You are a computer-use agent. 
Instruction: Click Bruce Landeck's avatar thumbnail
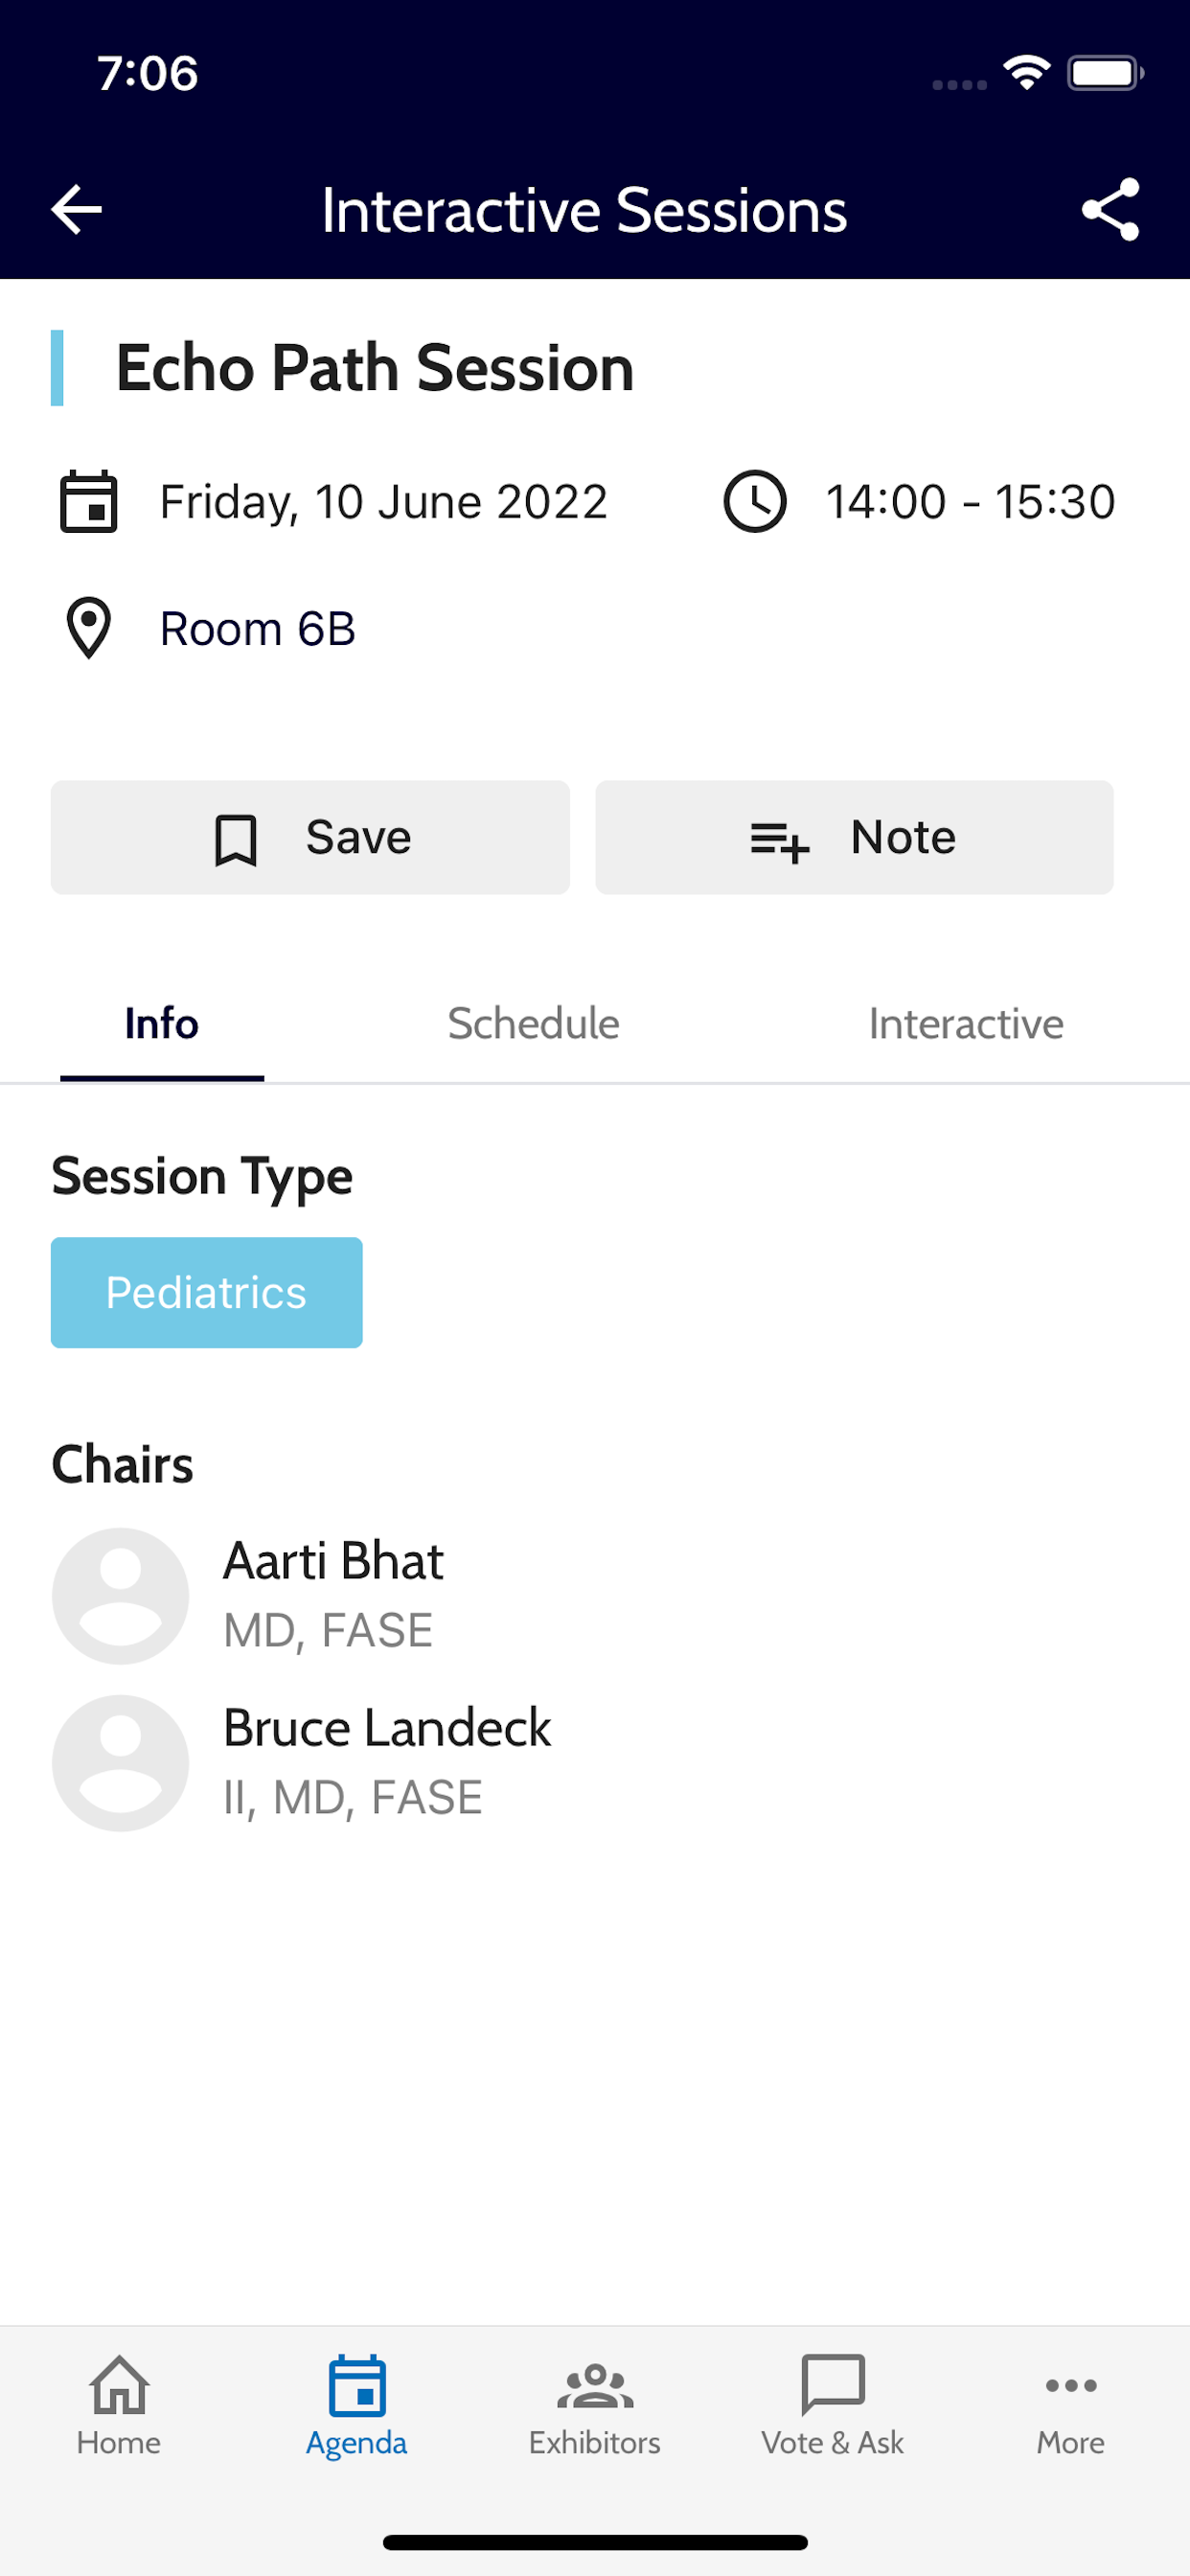tap(120, 1763)
